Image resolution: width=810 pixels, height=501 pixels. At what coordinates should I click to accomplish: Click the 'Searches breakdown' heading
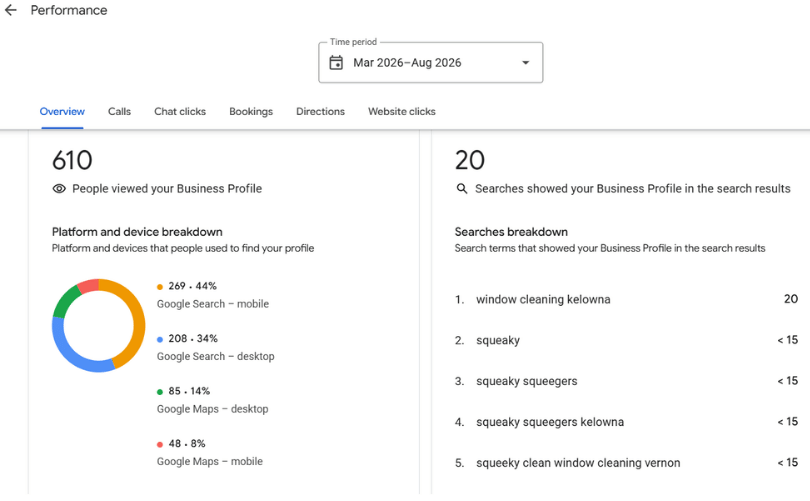(511, 232)
